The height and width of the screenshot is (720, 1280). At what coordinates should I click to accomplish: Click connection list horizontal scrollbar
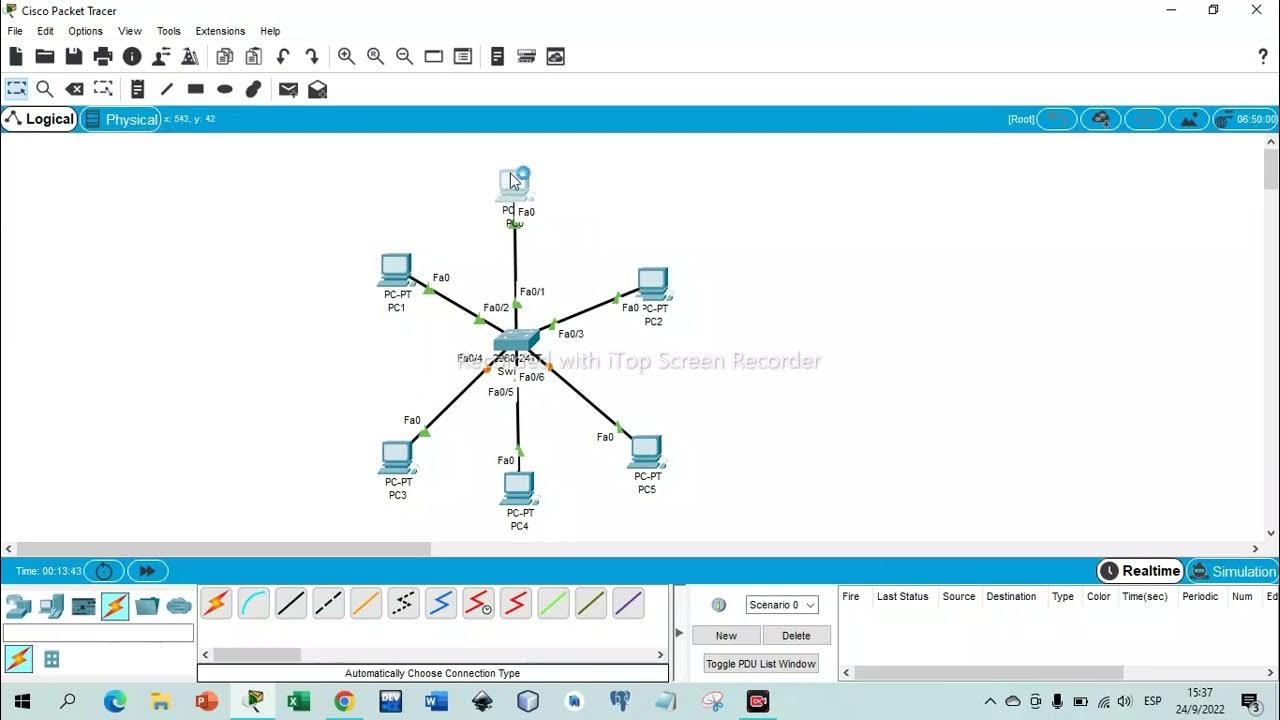point(257,655)
